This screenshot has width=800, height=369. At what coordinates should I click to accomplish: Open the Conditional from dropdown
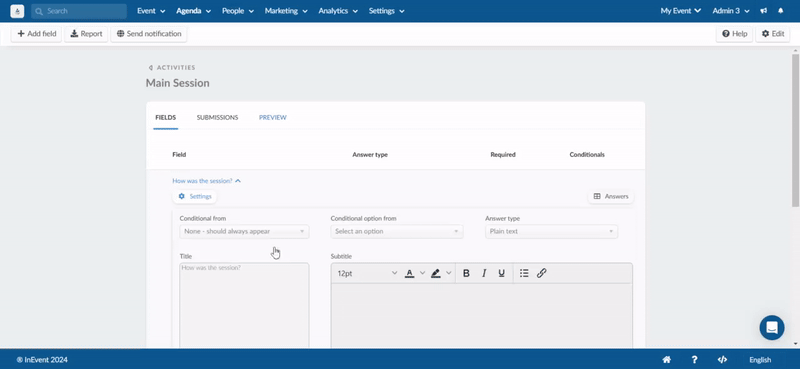(244, 231)
